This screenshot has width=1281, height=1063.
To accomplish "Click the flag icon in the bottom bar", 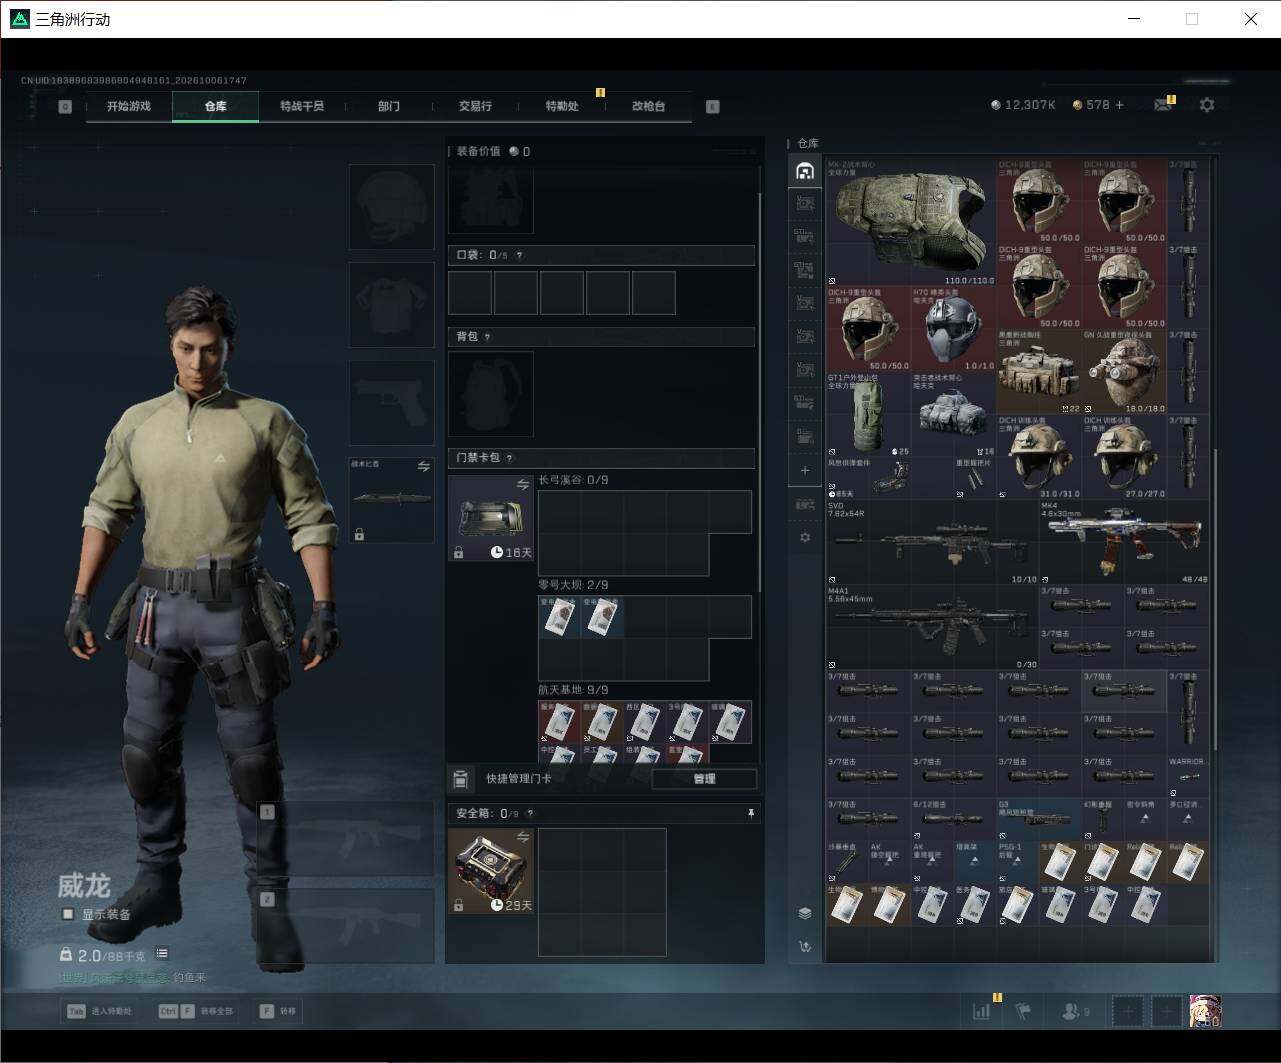I will (1023, 1011).
